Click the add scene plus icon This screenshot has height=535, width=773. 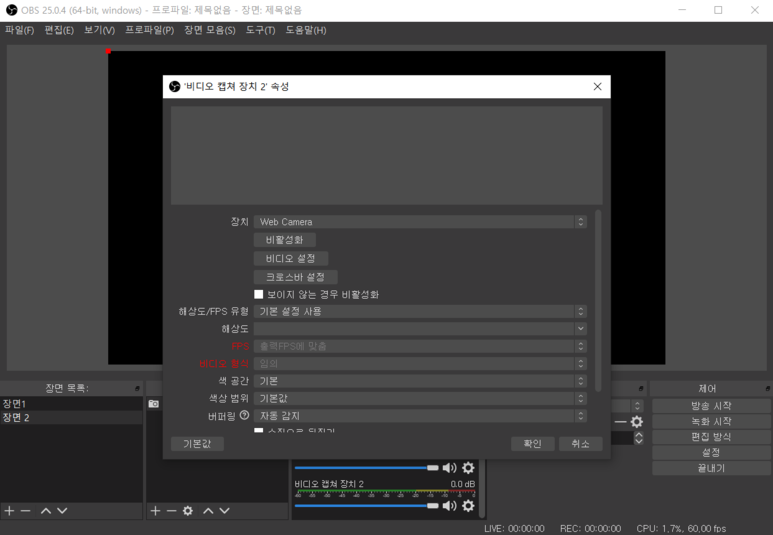(9, 511)
